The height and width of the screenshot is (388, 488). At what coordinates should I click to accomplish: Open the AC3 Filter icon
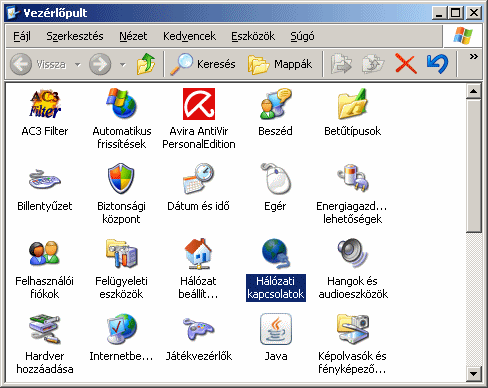point(45,104)
